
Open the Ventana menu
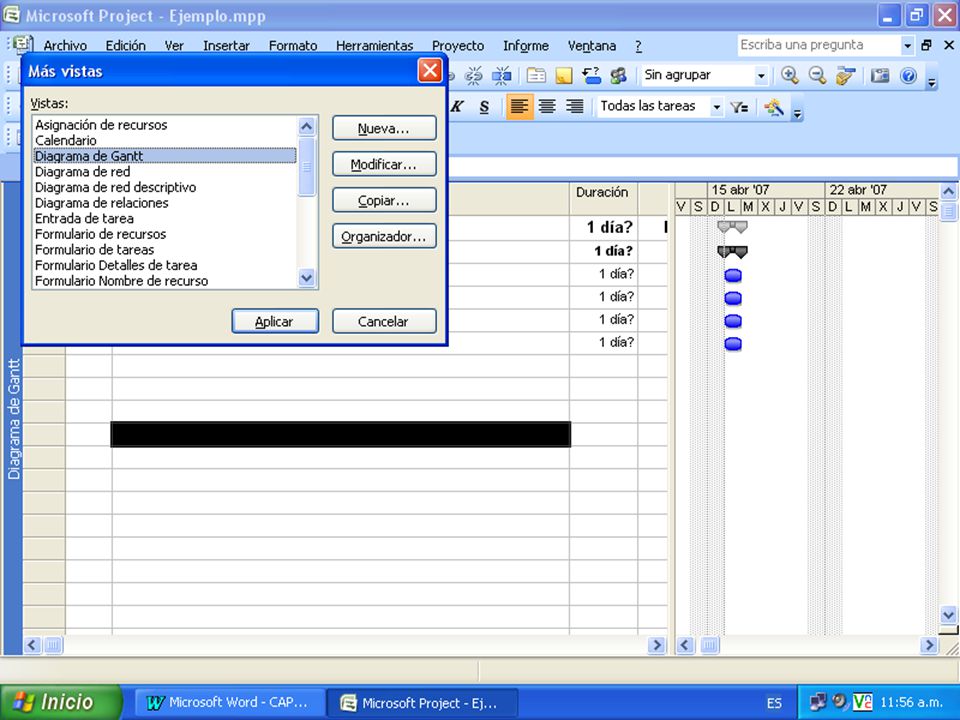[592, 46]
